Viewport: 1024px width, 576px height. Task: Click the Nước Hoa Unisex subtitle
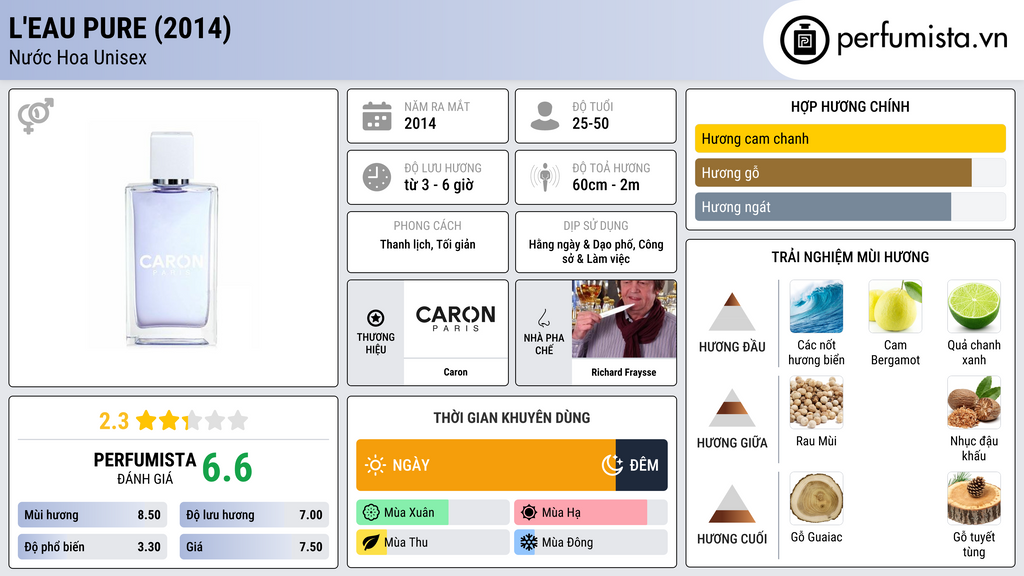click(78, 57)
